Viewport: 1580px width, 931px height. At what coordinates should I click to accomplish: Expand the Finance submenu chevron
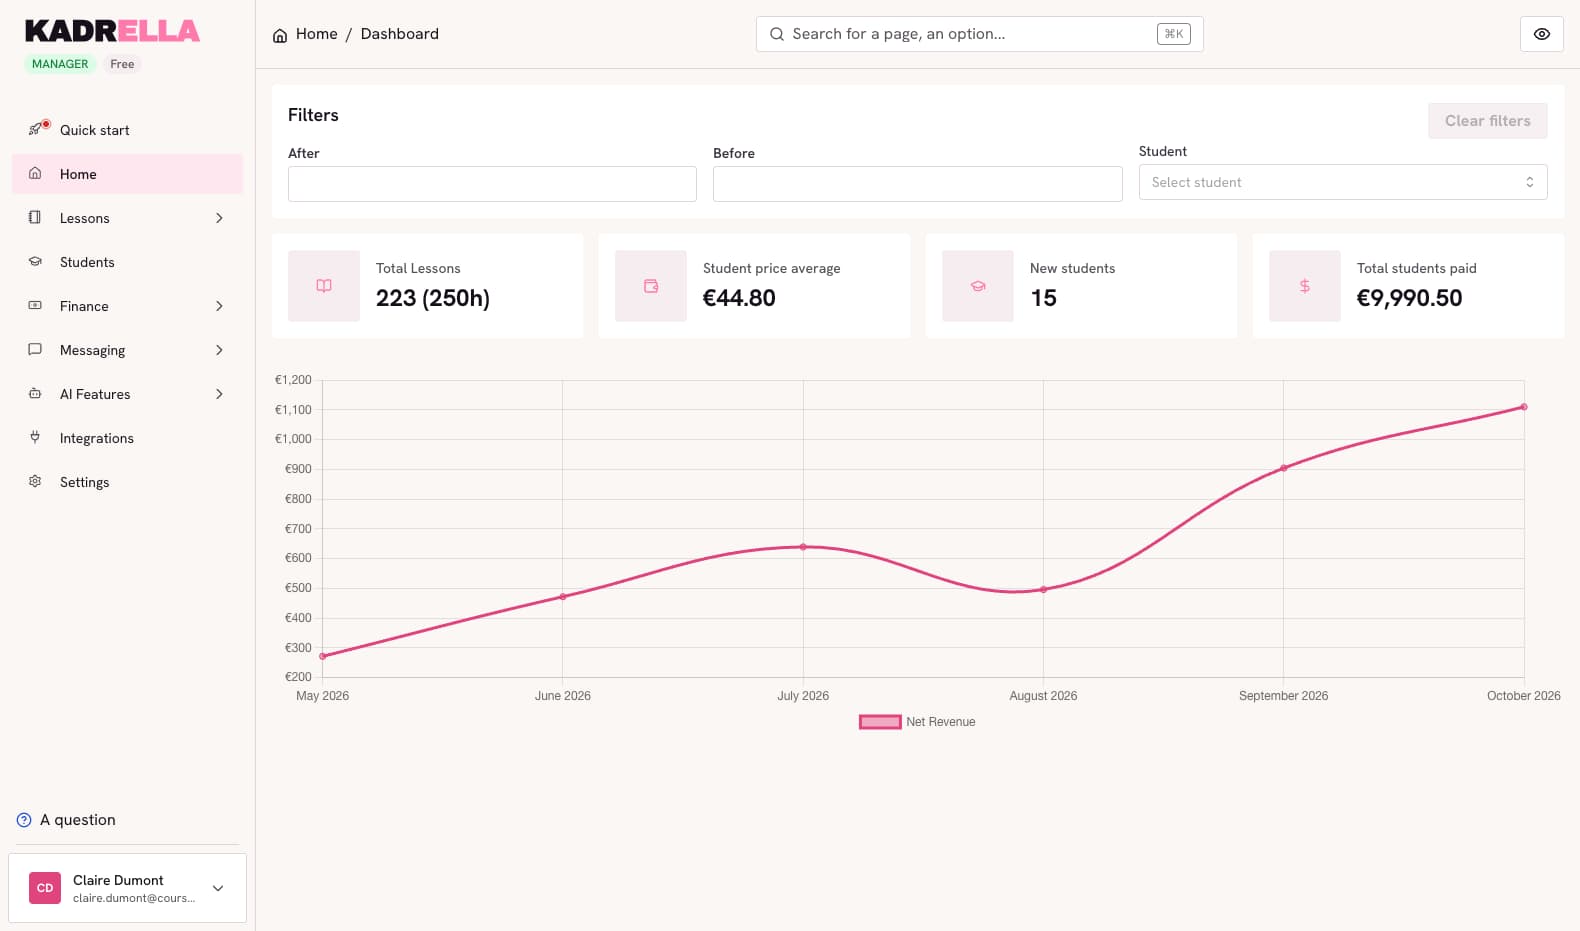219,306
